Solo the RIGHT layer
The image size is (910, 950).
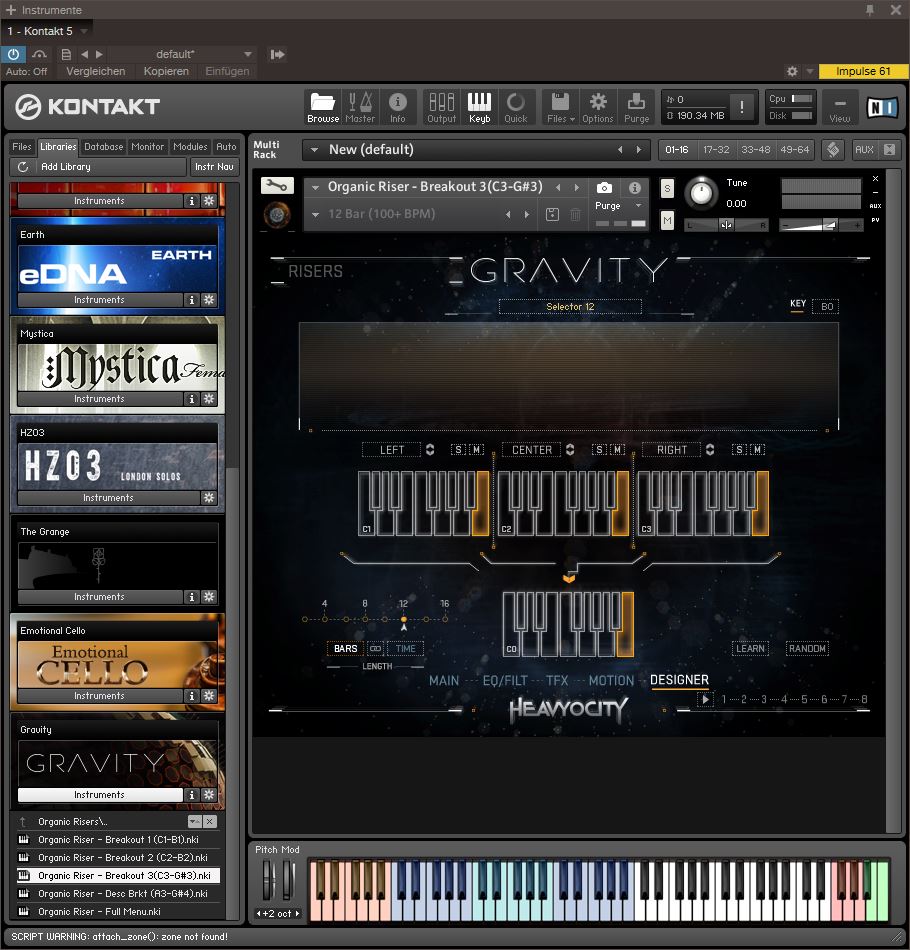coord(739,450)
